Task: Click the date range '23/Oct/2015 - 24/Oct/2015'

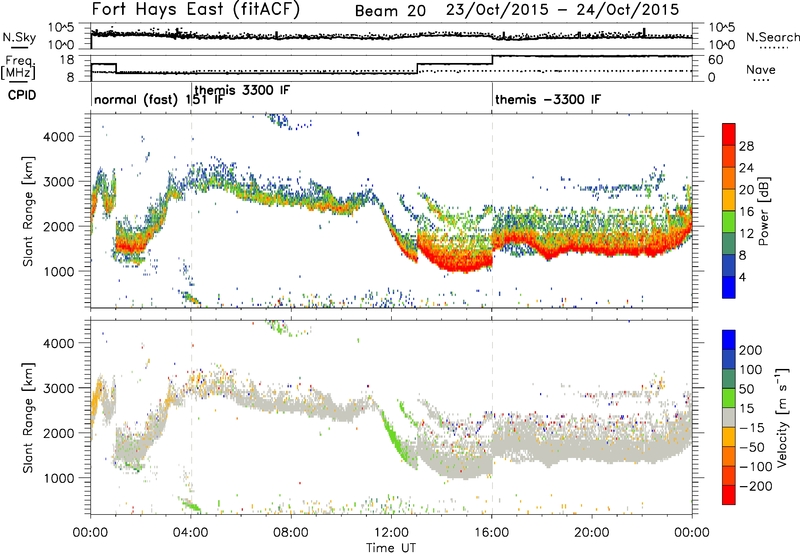Action: [562, 10]
